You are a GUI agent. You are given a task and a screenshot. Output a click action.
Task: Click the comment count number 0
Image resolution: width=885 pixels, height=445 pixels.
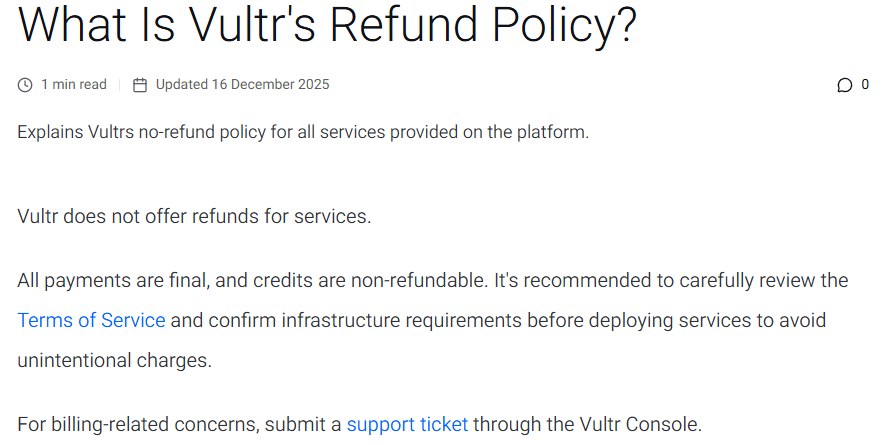tap(865, 85)
